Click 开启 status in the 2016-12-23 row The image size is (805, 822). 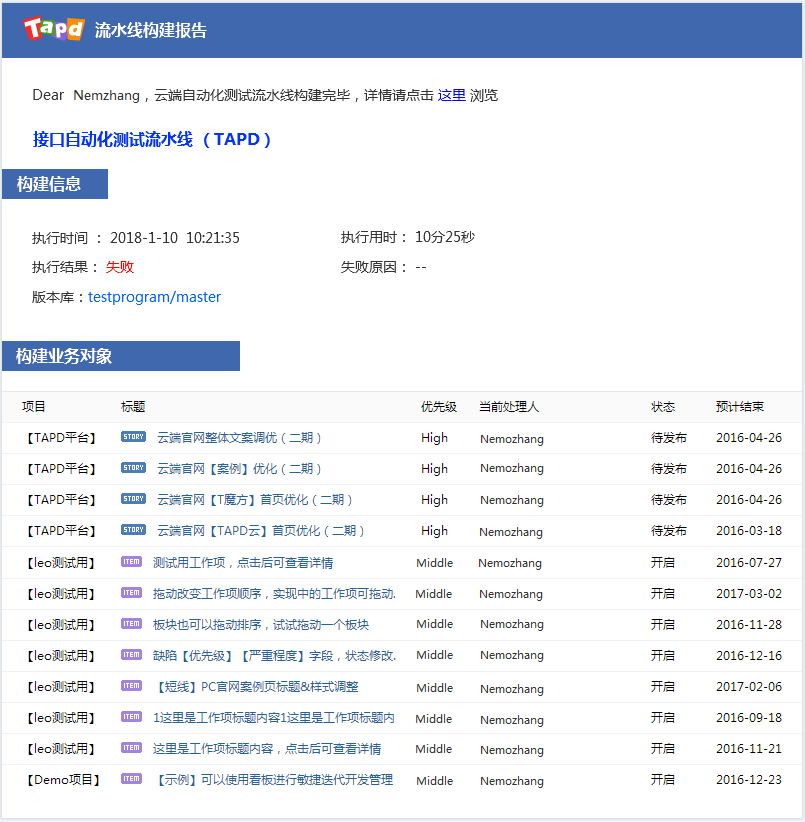coord(663,780)
